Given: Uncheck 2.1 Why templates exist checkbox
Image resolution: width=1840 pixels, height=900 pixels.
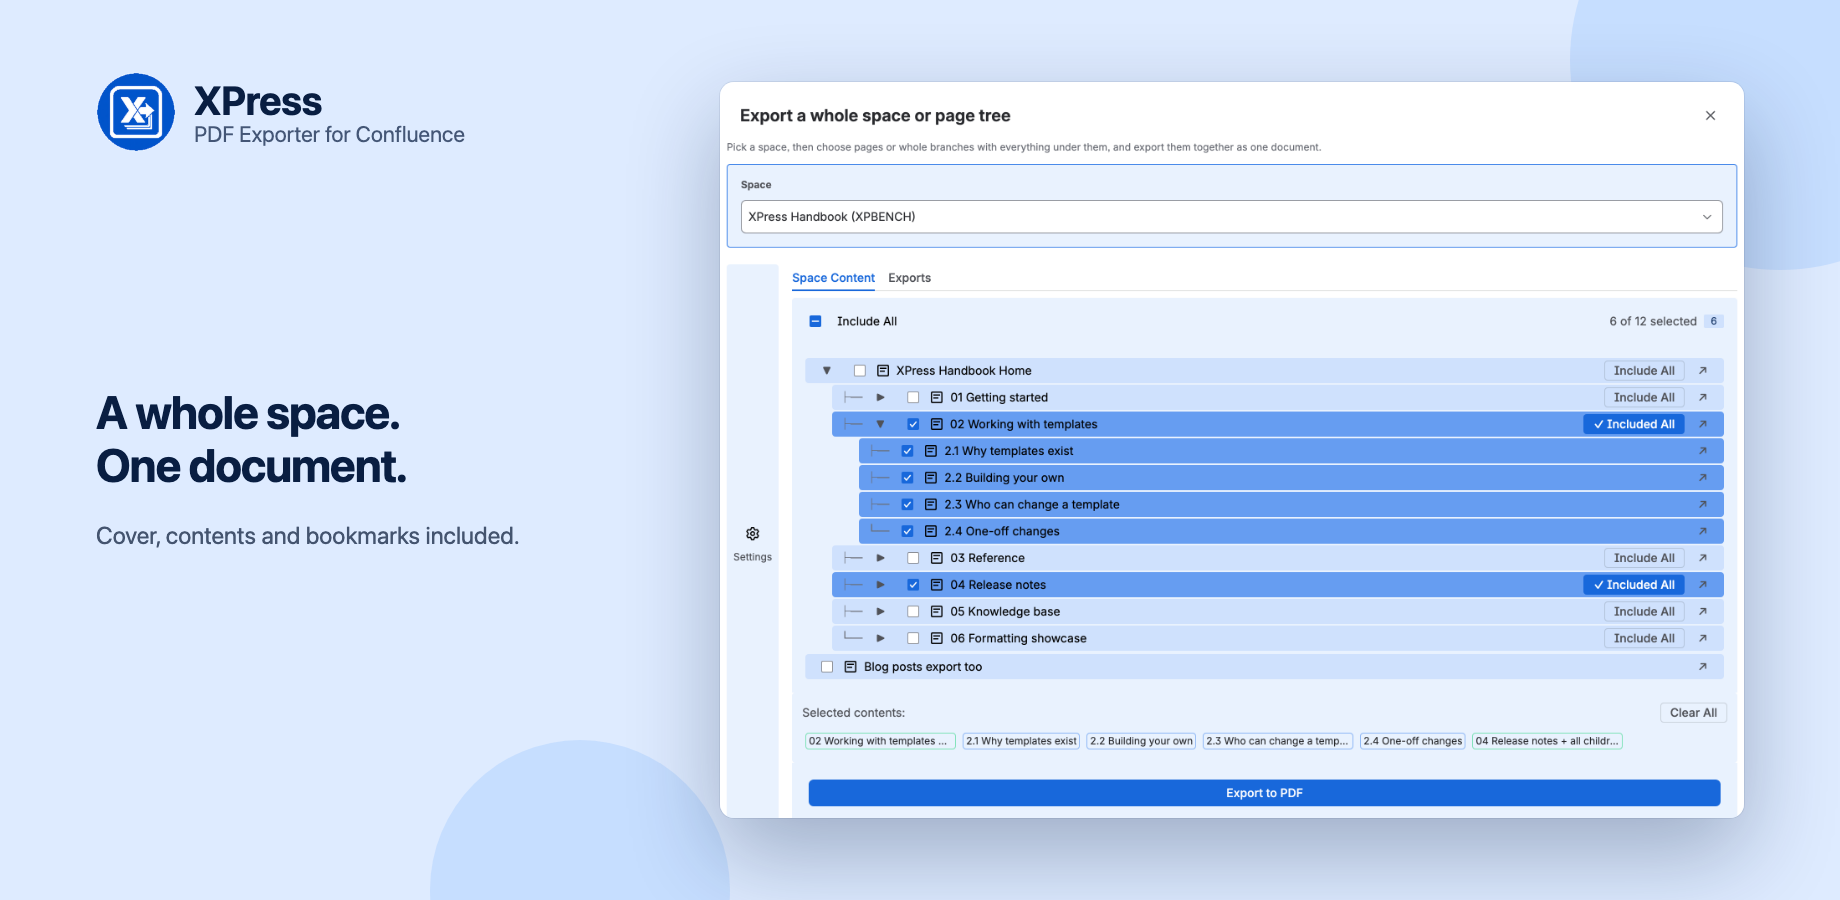Looking at the screenshot, I should pyautogui.click(x=908, y=451).
